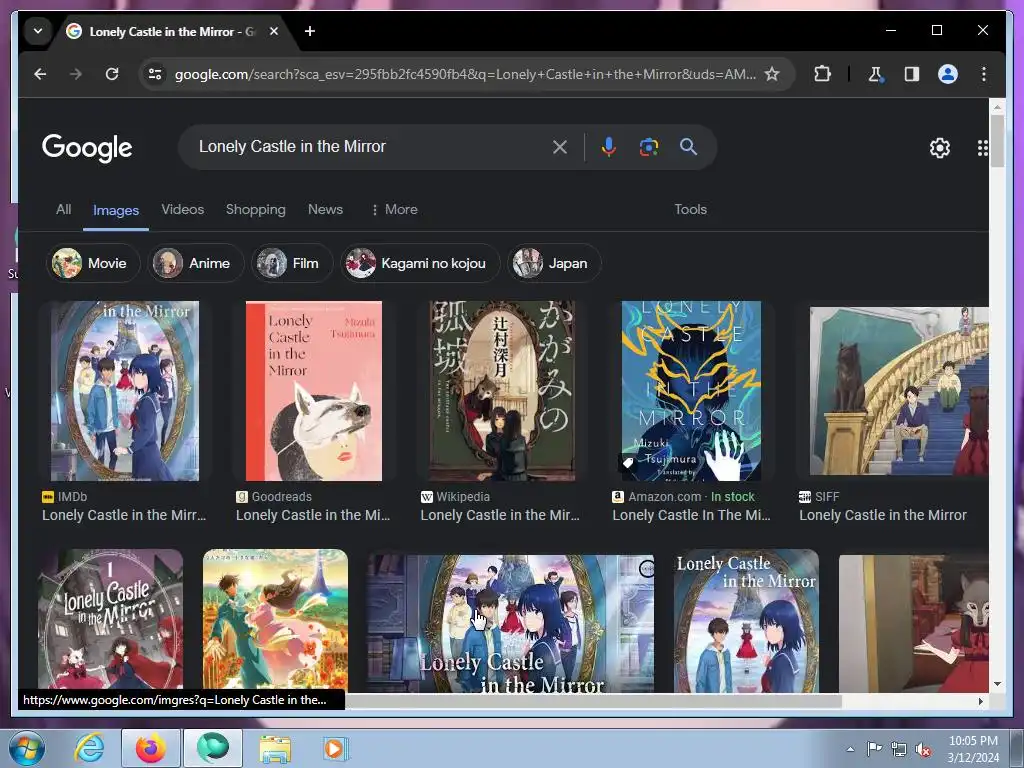Click the muted volume tray icon
The image size is (1024, 768).
pos(922,749)
